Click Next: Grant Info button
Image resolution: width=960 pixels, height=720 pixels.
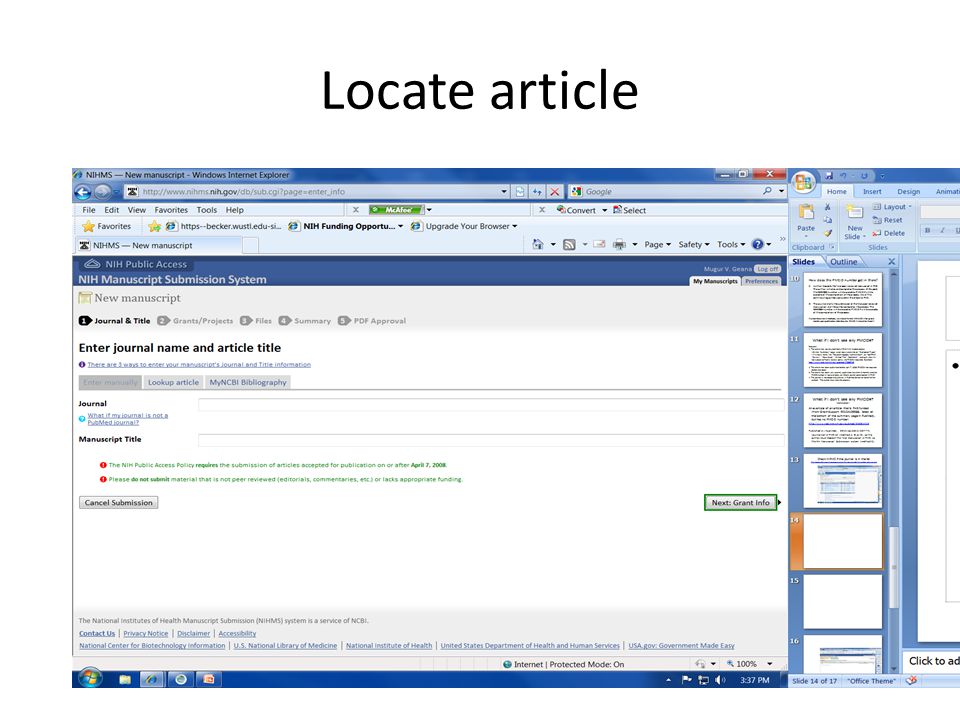740,503
